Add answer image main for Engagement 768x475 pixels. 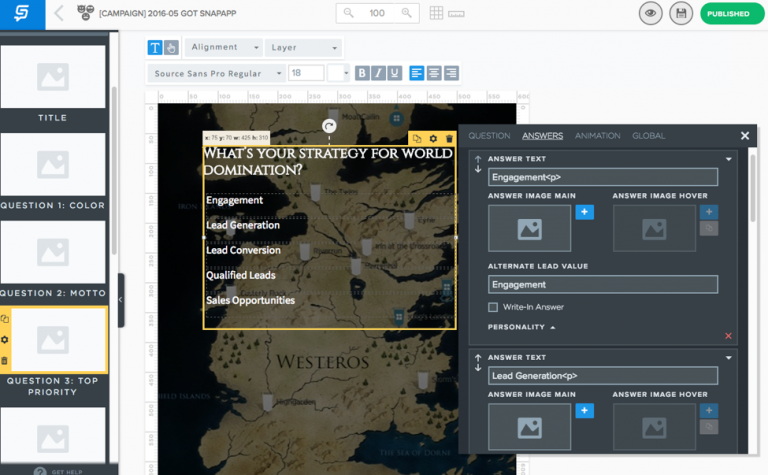point(584,212)
